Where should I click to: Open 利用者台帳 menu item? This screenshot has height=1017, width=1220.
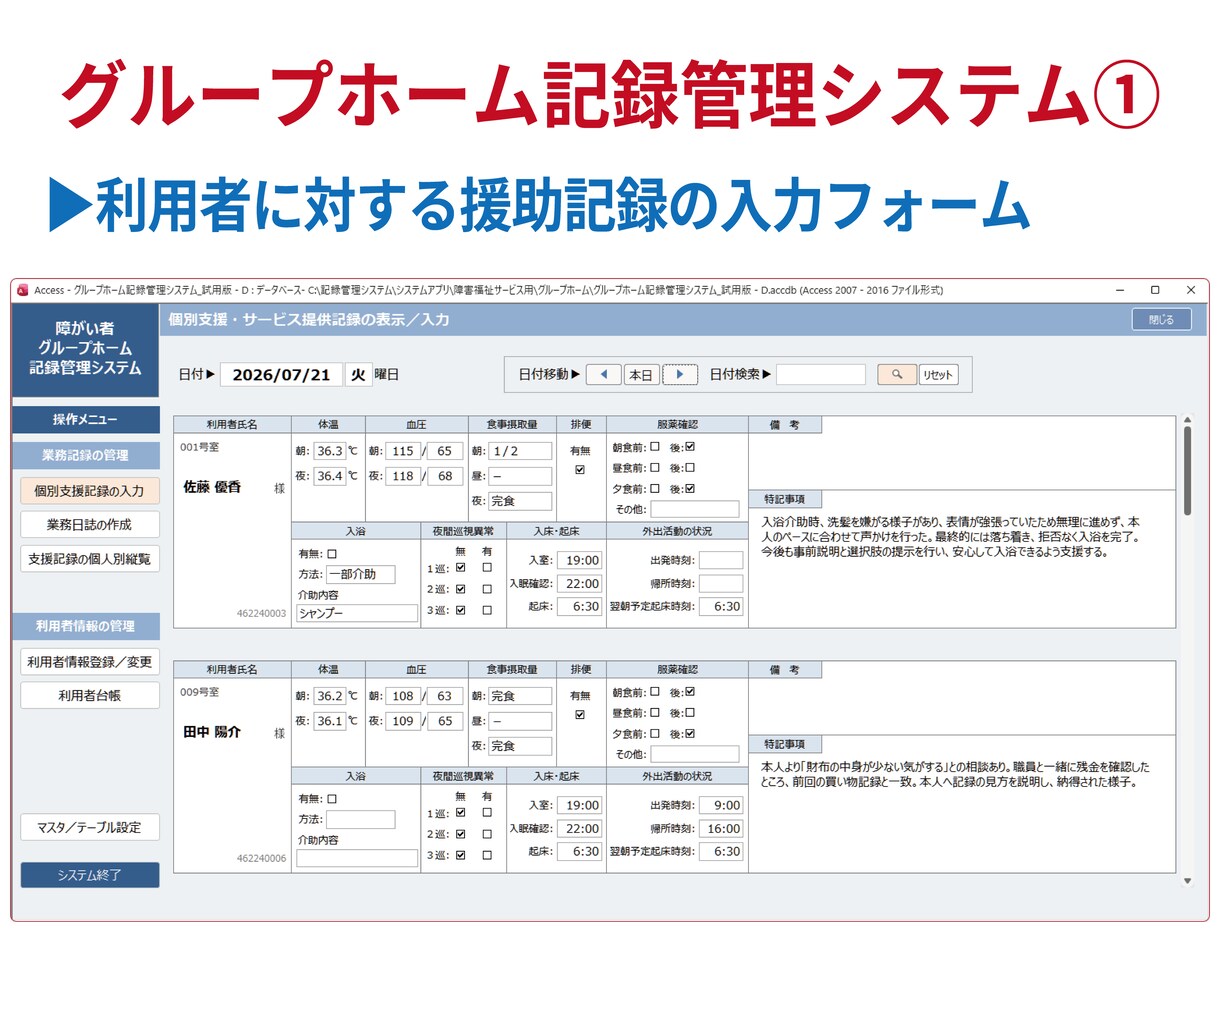pos(89,695)
